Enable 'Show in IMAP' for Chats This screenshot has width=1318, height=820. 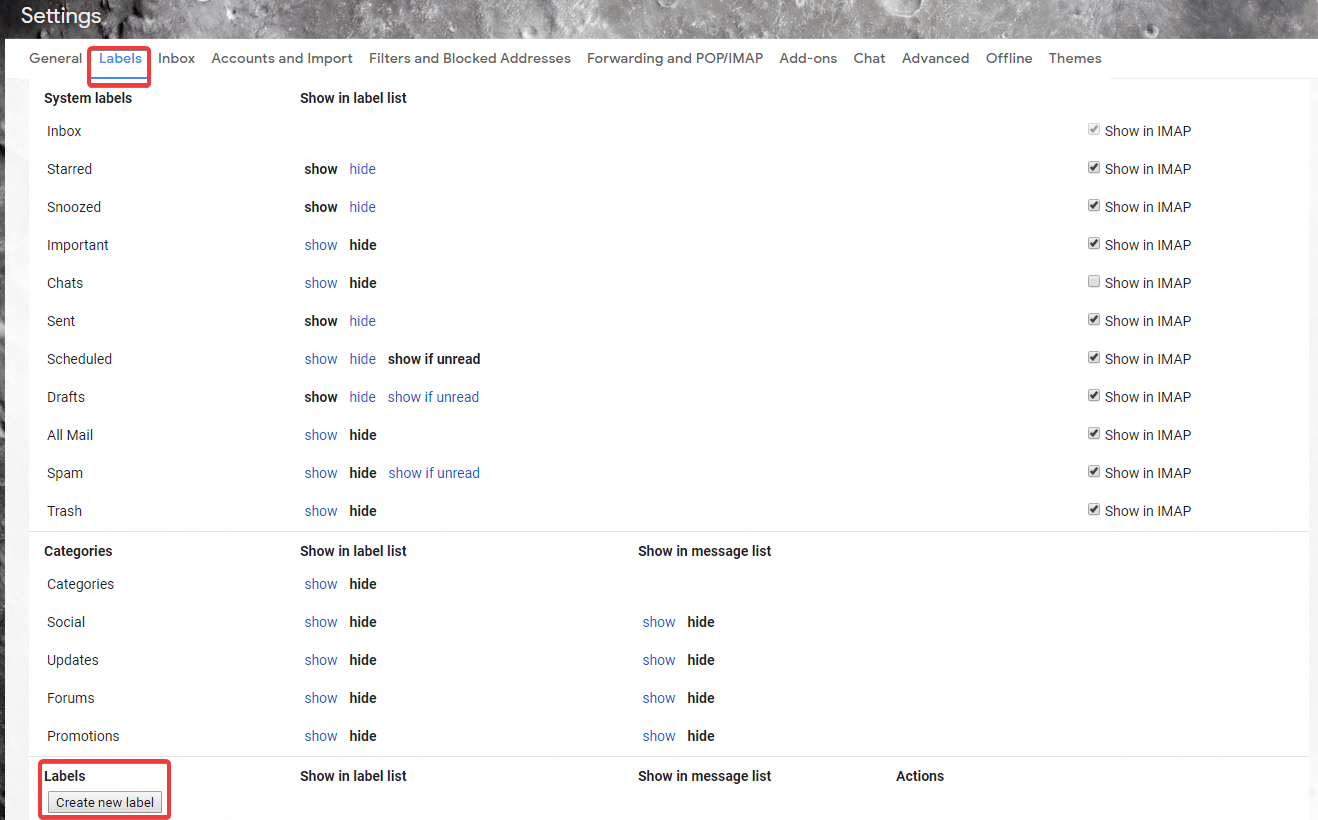coord(1093,281)
